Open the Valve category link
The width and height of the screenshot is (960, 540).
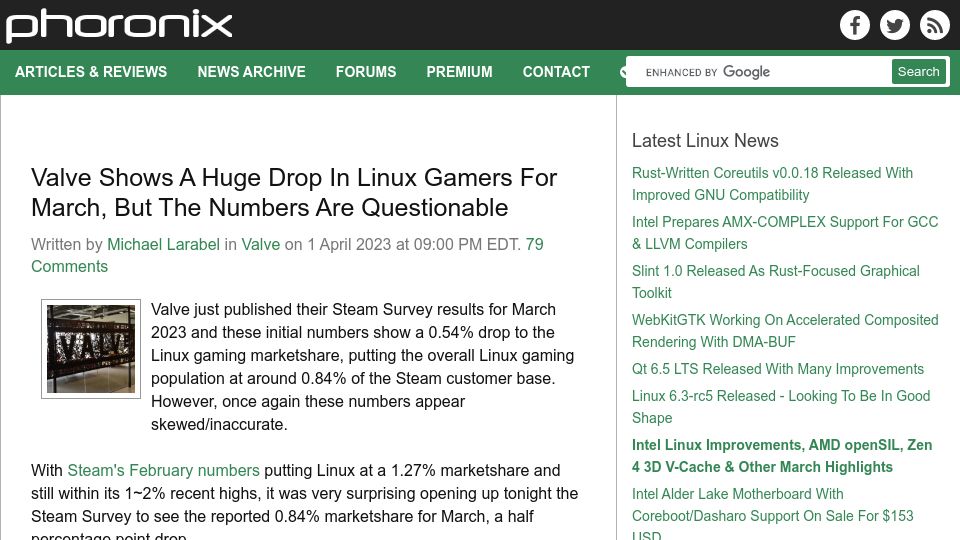coord(260,244)
